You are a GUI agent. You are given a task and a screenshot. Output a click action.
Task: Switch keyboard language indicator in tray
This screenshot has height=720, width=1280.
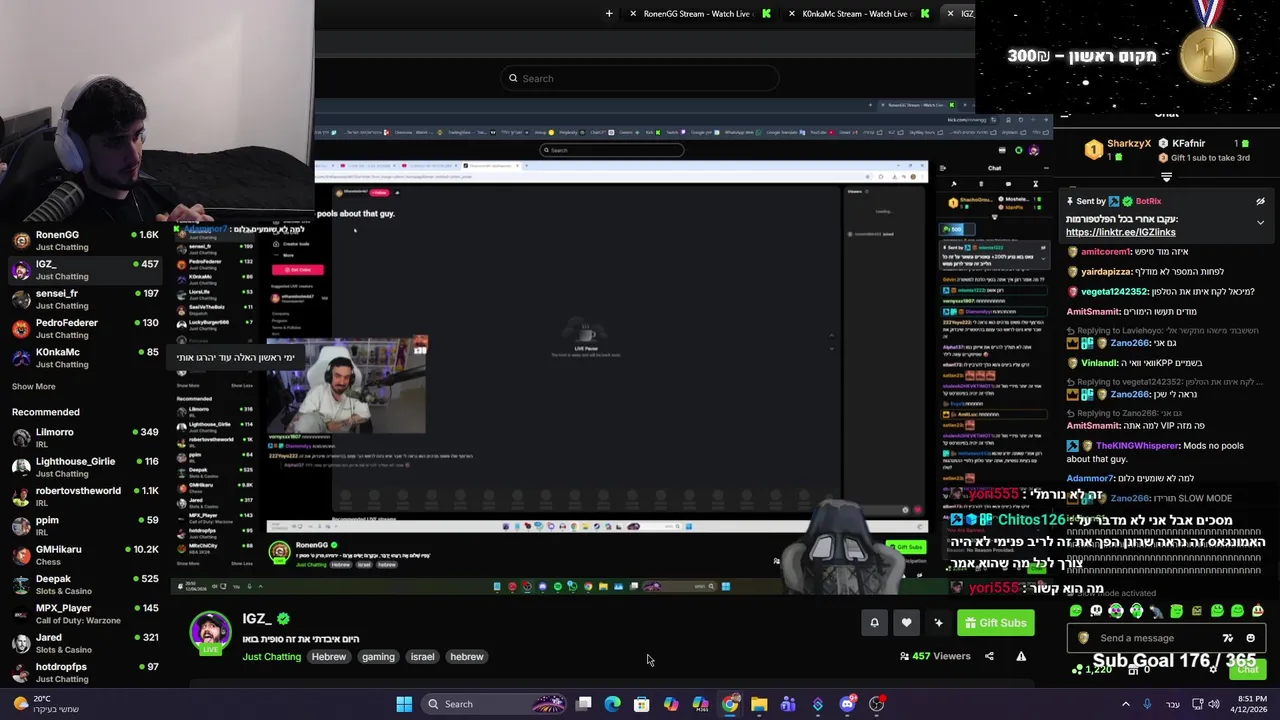coord(1172,704)
